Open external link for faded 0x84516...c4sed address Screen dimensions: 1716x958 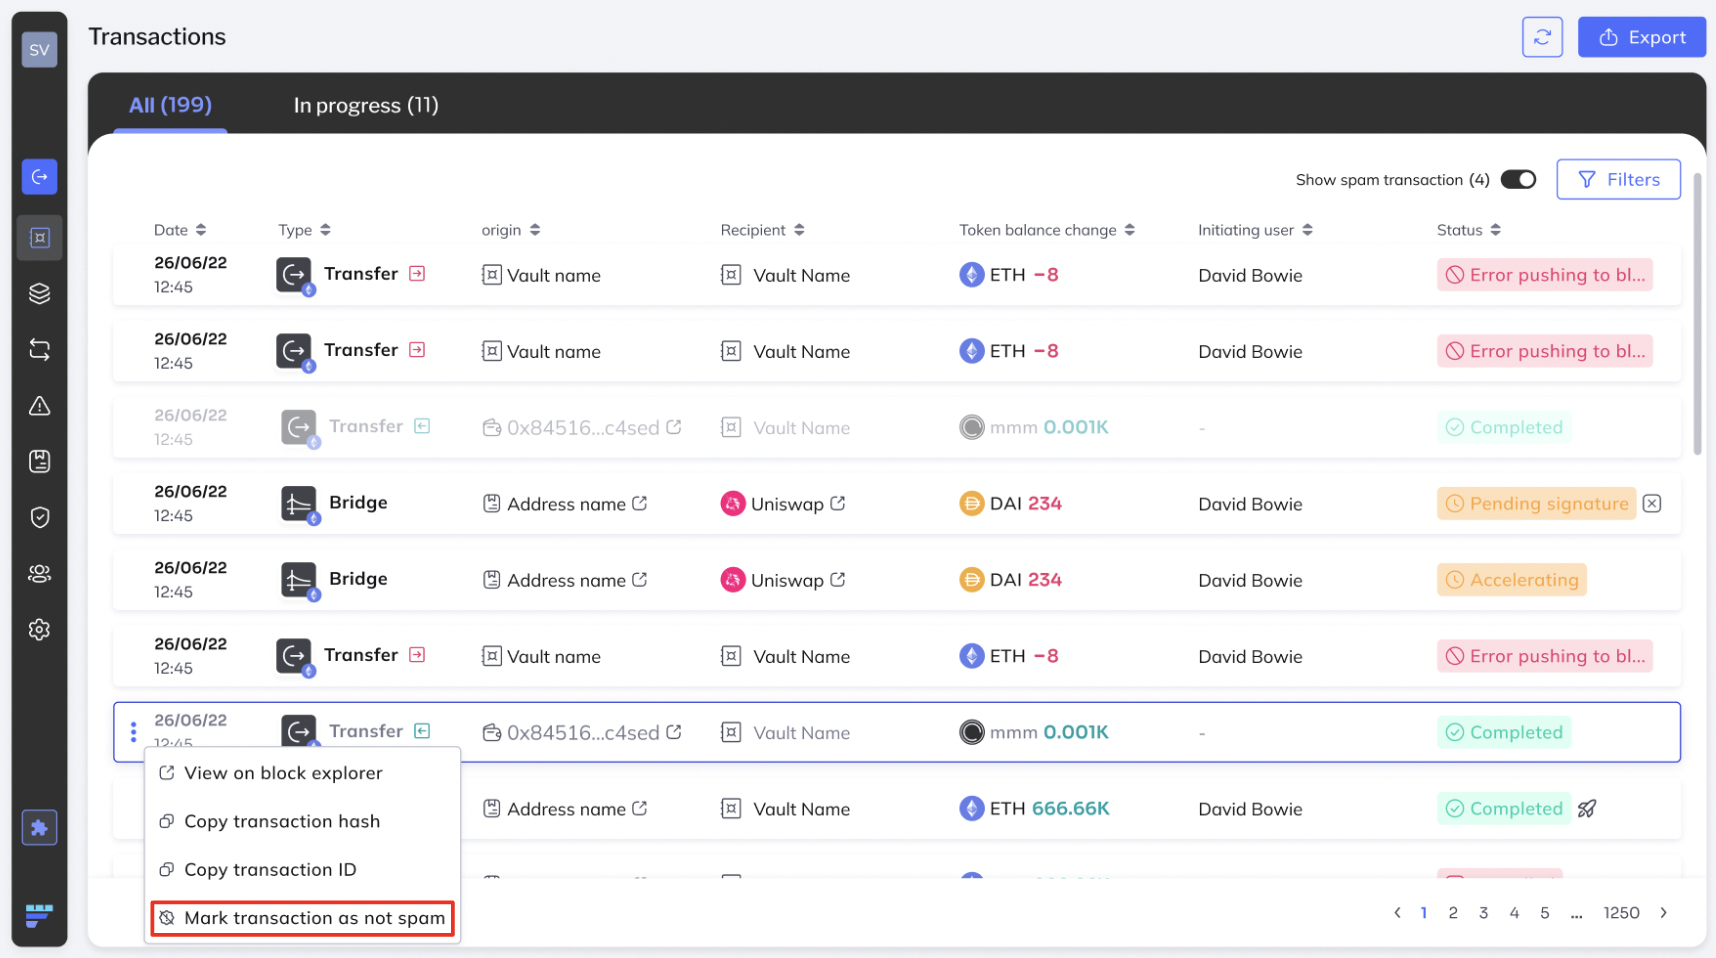click(674, 426)
